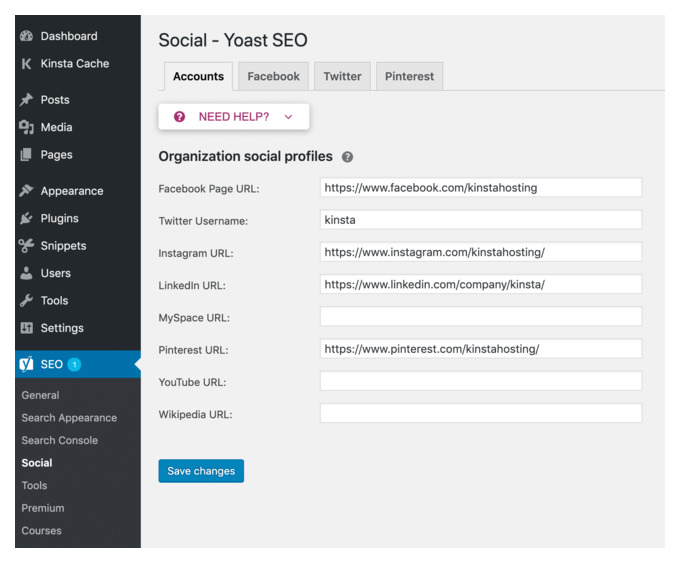Click the Save changes button
This screenshot has height=563, width=680.
[x=201, y=471]
